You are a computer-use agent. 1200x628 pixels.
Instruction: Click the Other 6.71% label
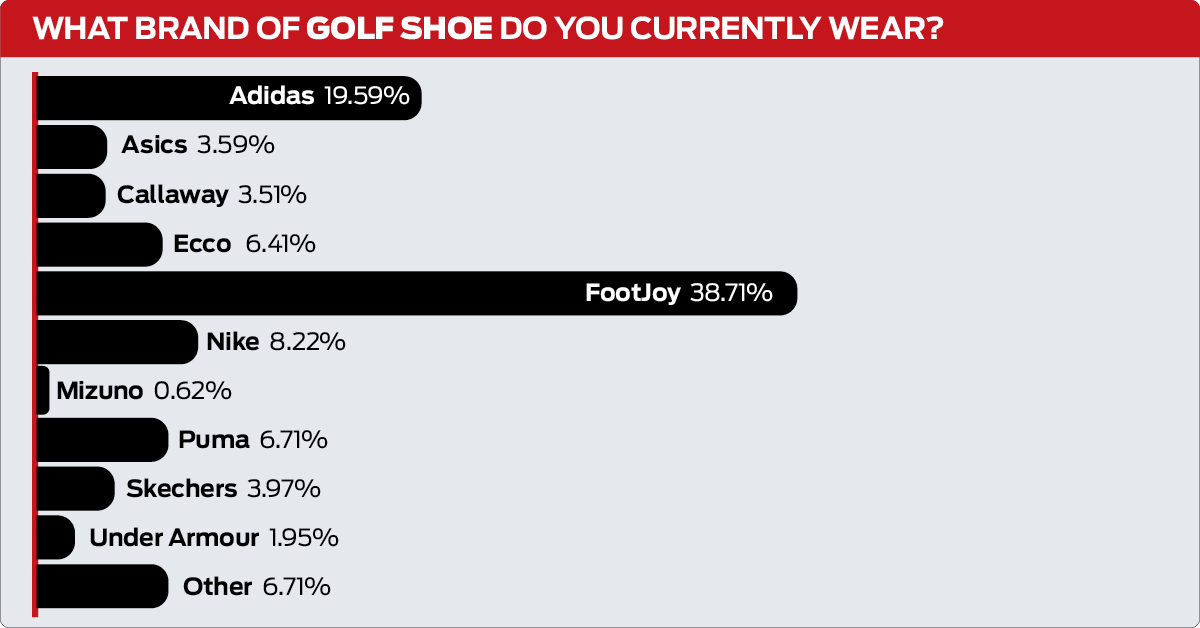(x=257, y=587)
